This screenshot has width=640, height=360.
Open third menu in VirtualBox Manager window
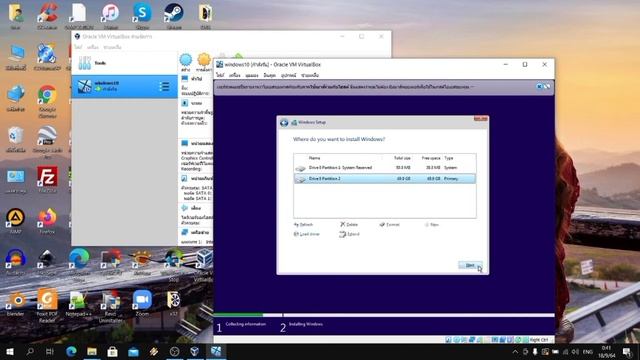click(x=112, y=47)
